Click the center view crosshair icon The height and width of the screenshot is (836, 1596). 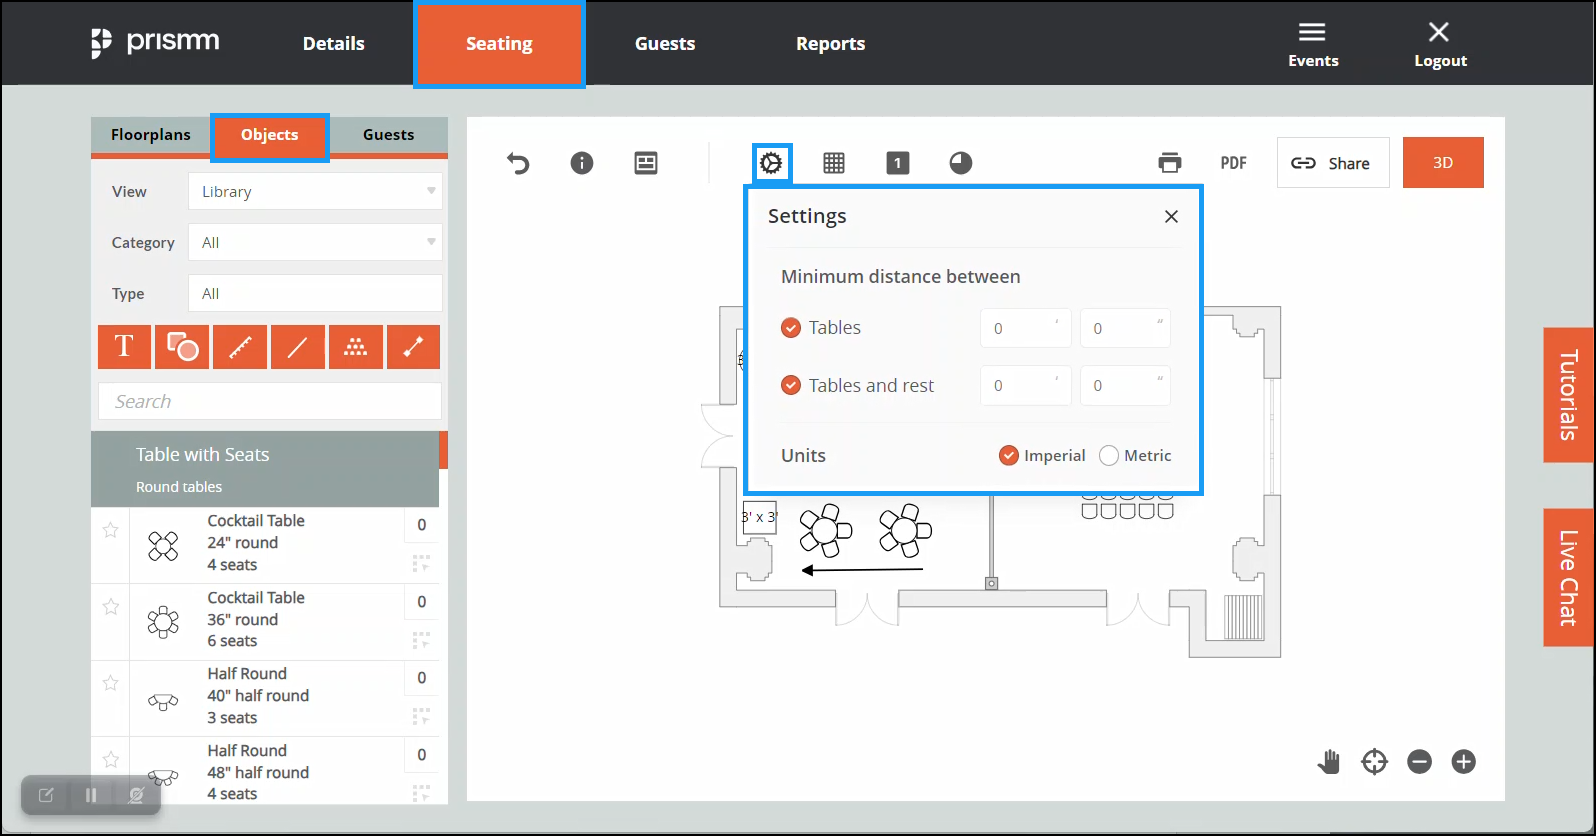1375,762
